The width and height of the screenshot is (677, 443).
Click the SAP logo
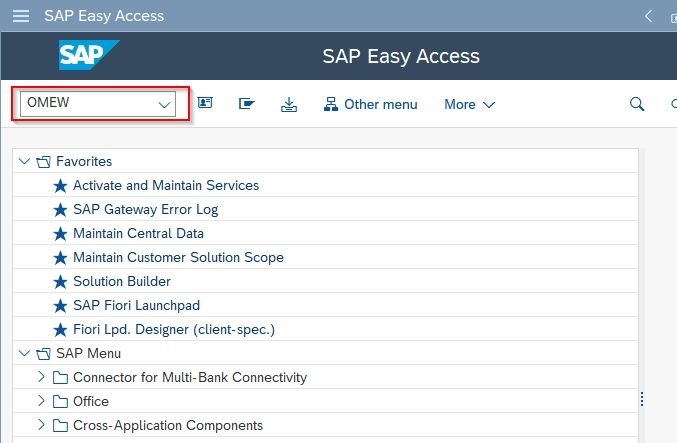pyautogui.click(x=89, y=55)
